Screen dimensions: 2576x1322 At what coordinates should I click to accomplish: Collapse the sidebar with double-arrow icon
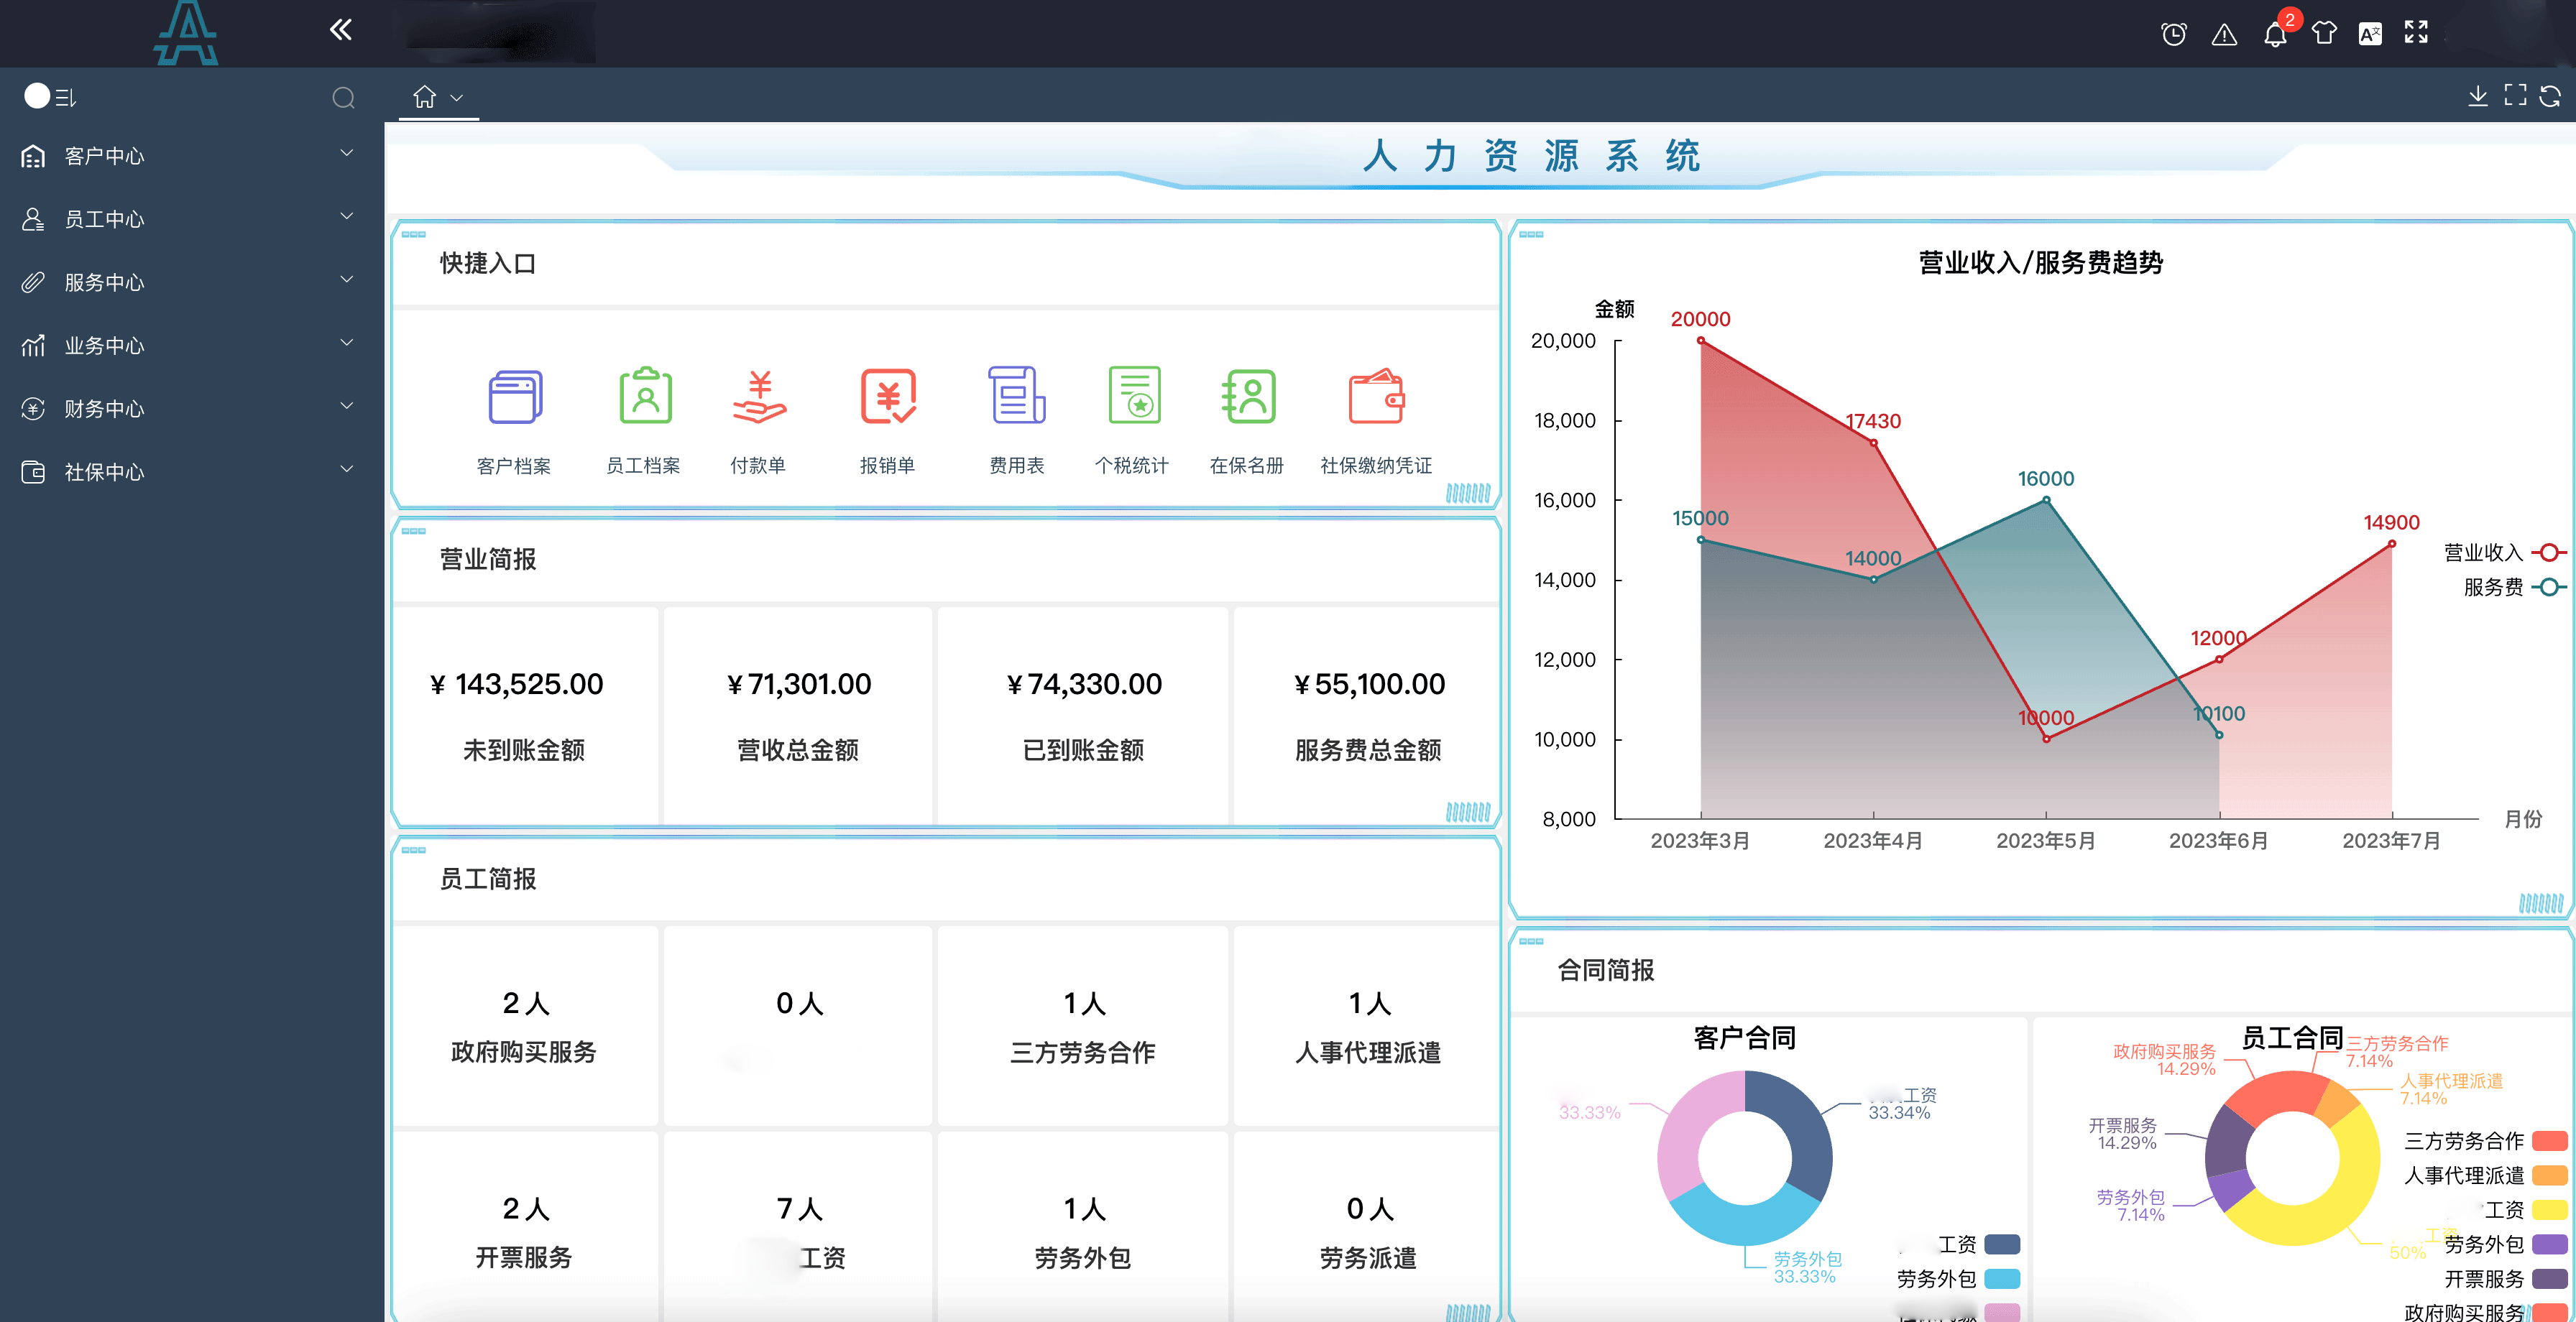[x=341, y=30]
